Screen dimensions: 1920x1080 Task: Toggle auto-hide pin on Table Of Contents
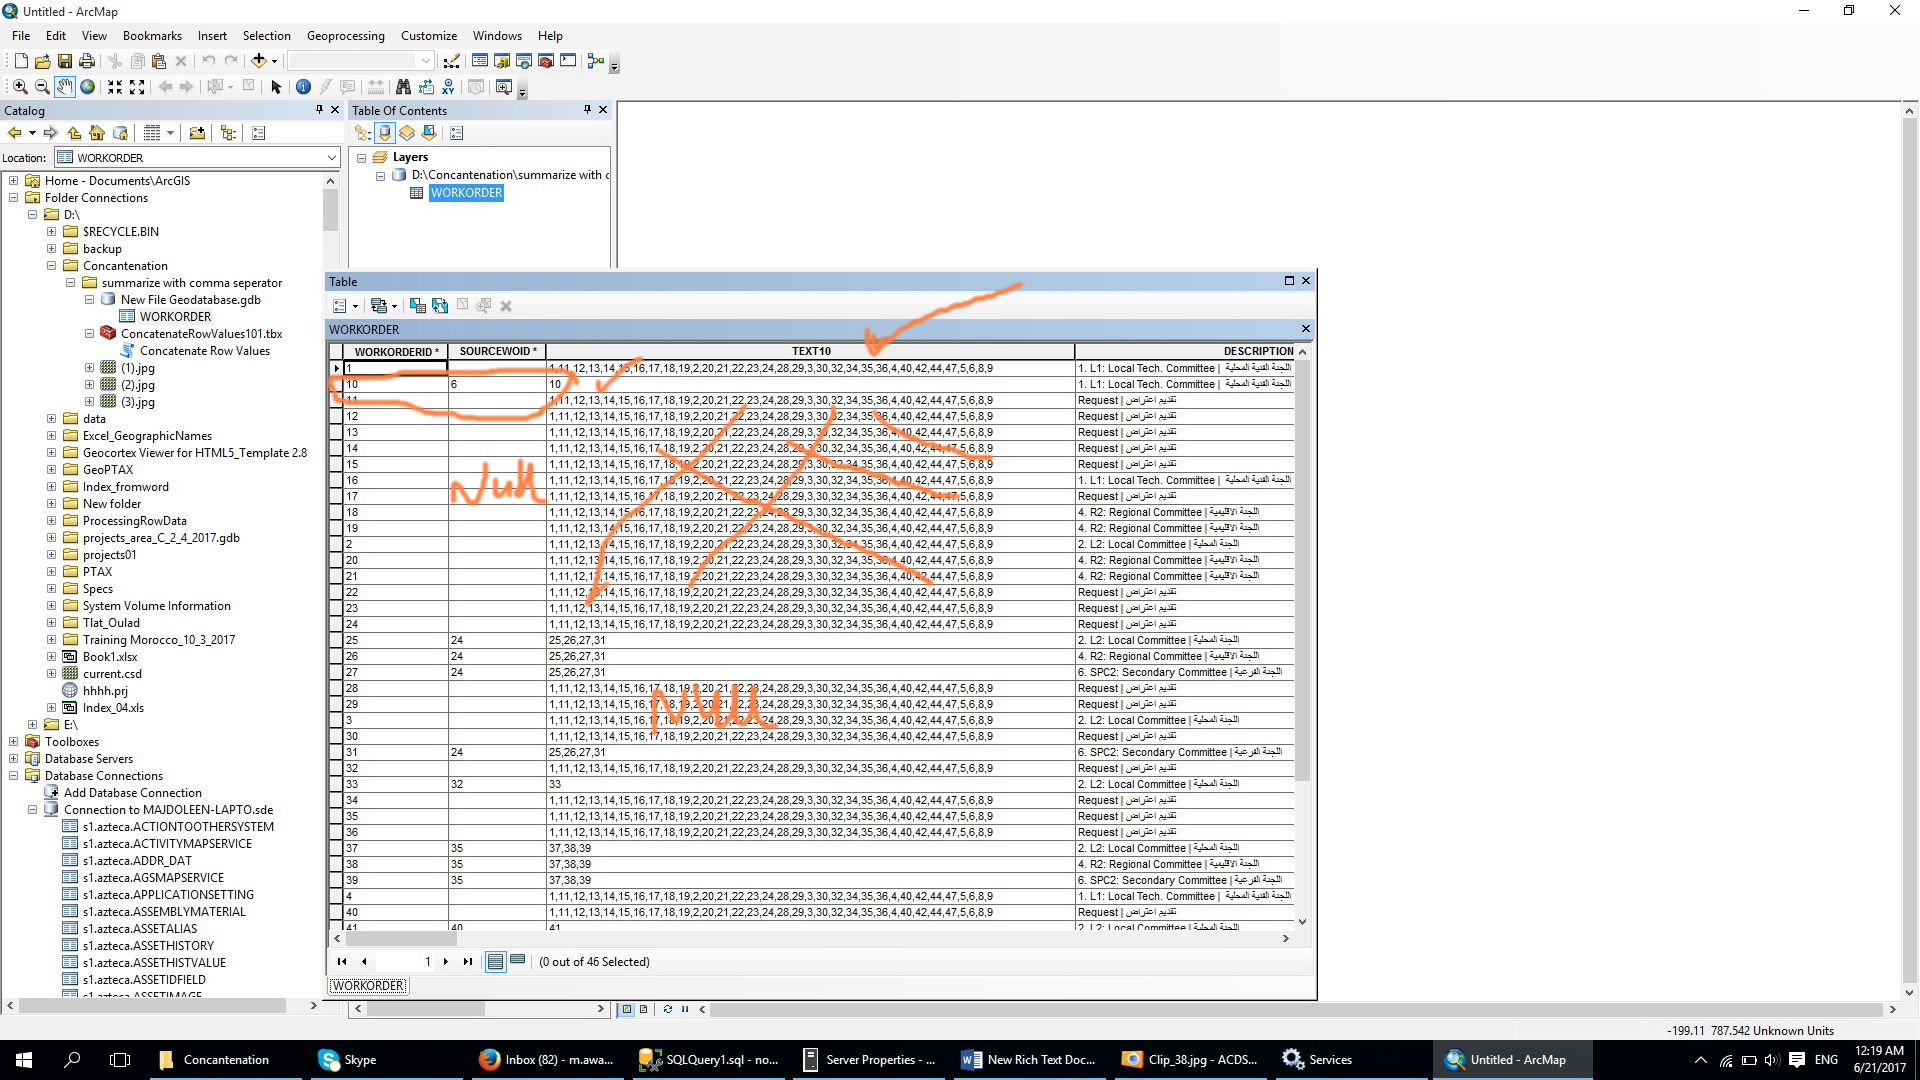click(587, 110)
